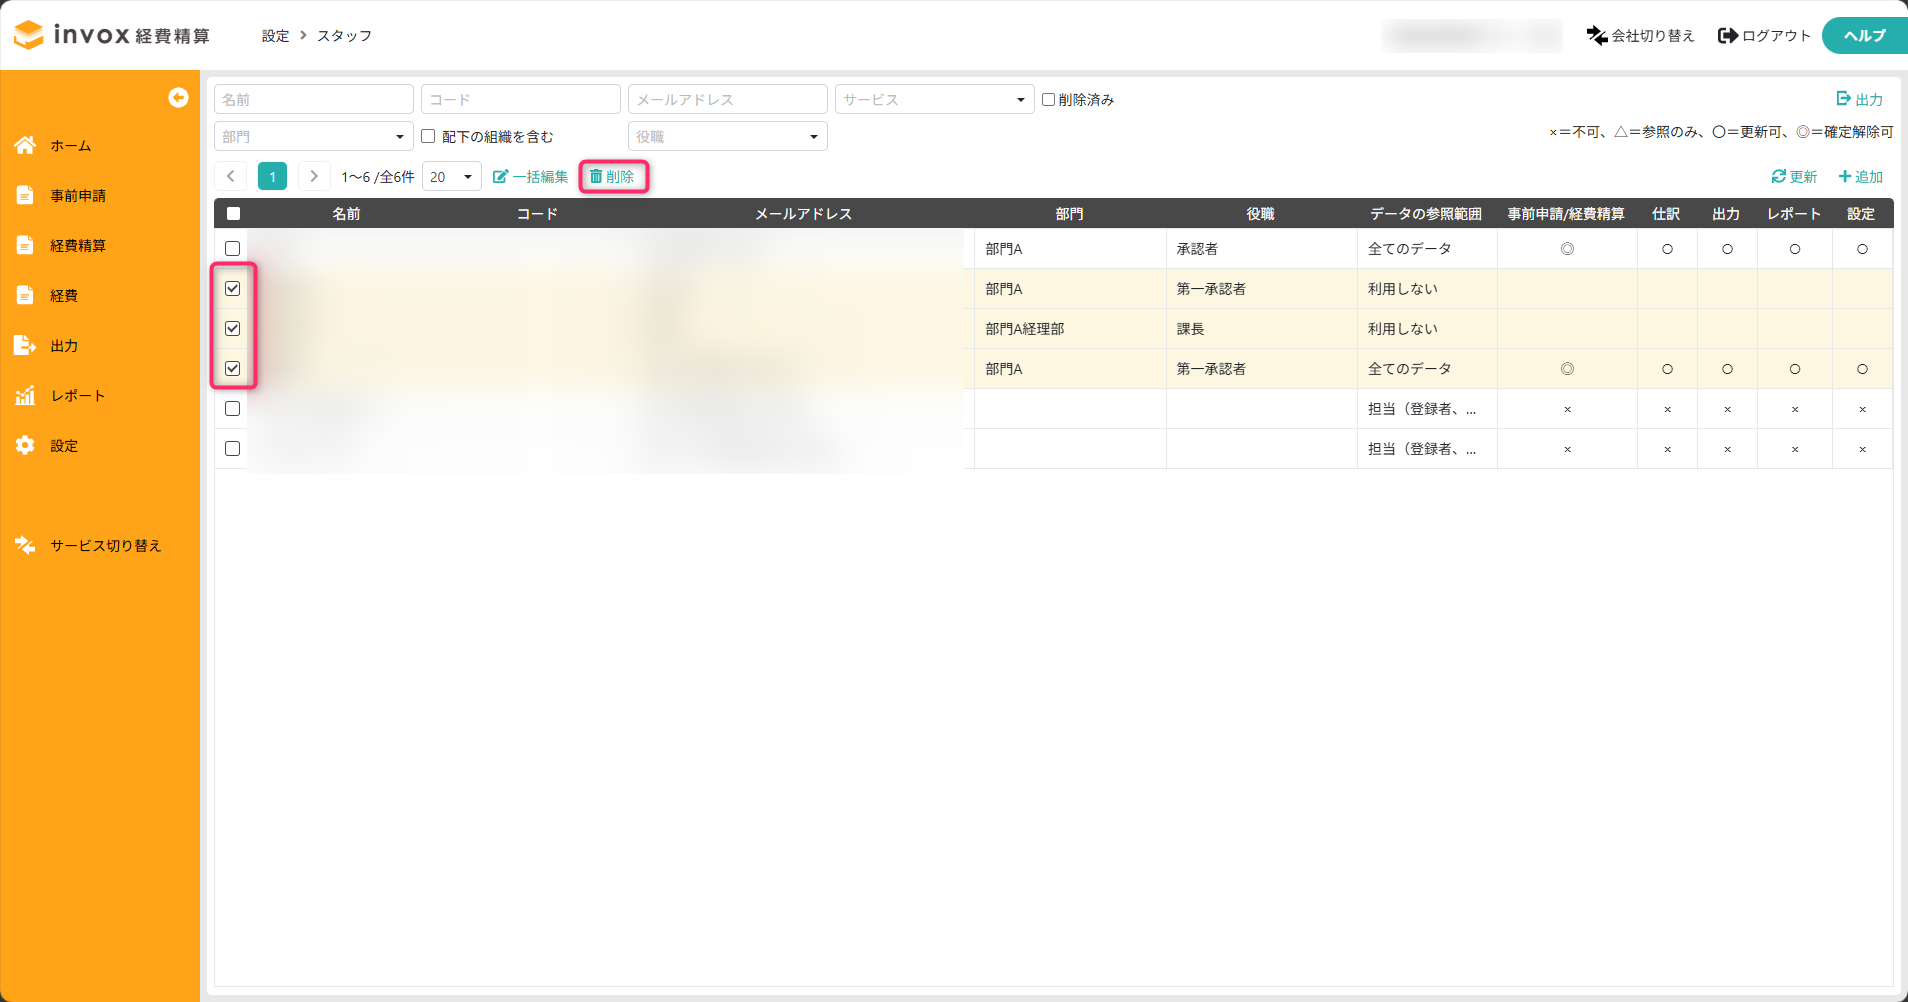Click the bulk edit pencil icon

pos(500,177)
